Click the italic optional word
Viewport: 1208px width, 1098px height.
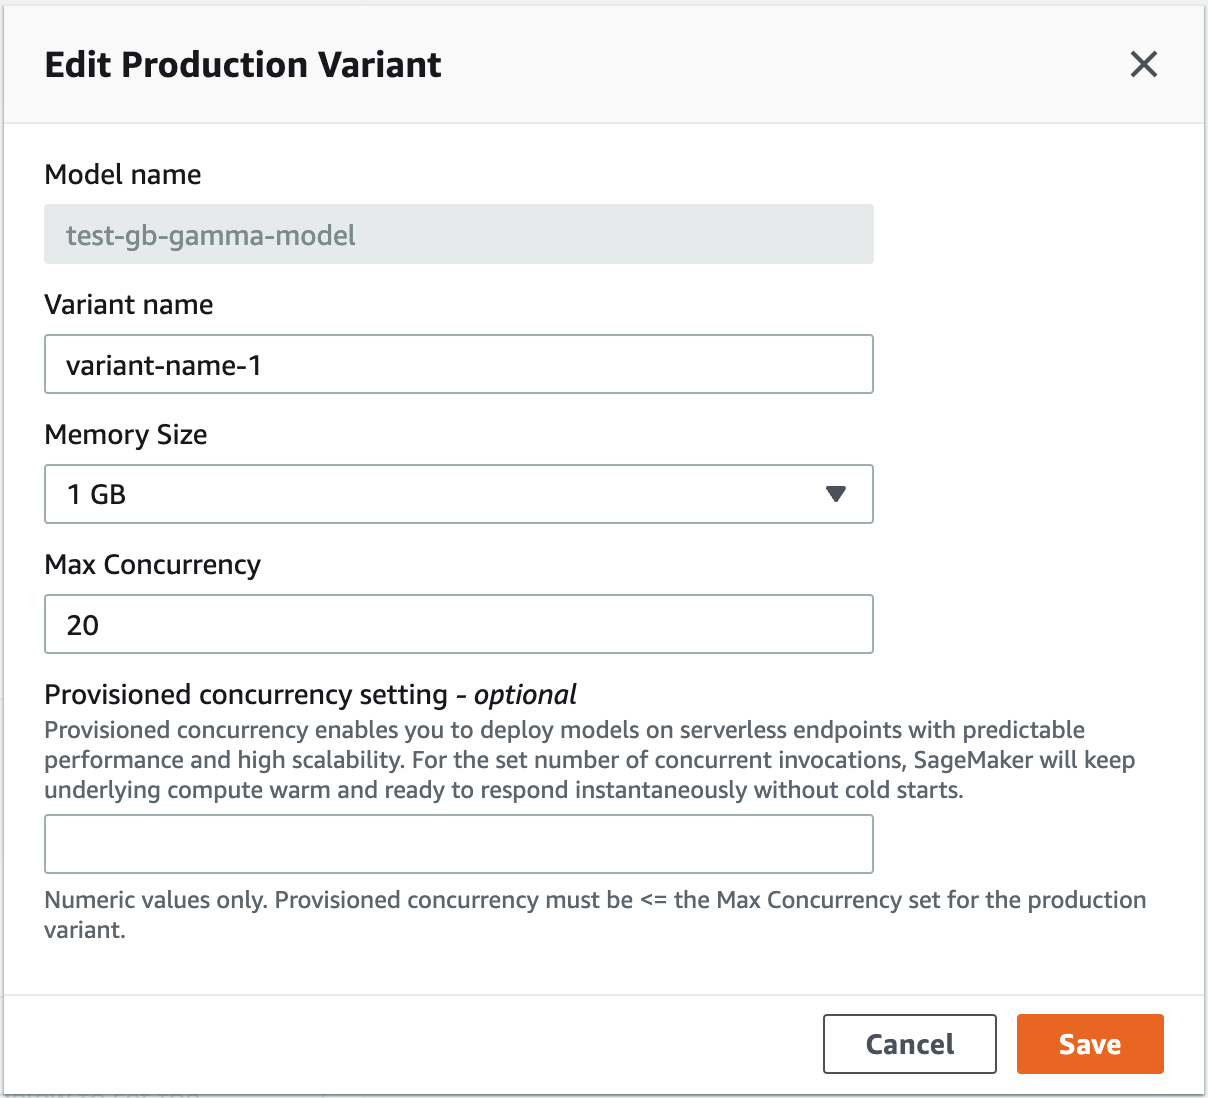click(525, 694)
